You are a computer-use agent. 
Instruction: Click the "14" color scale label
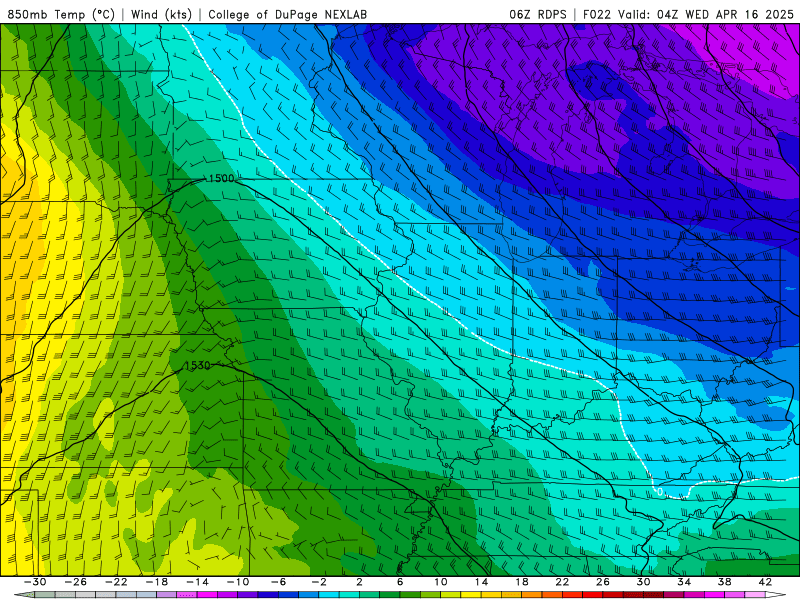click(481, 582)
